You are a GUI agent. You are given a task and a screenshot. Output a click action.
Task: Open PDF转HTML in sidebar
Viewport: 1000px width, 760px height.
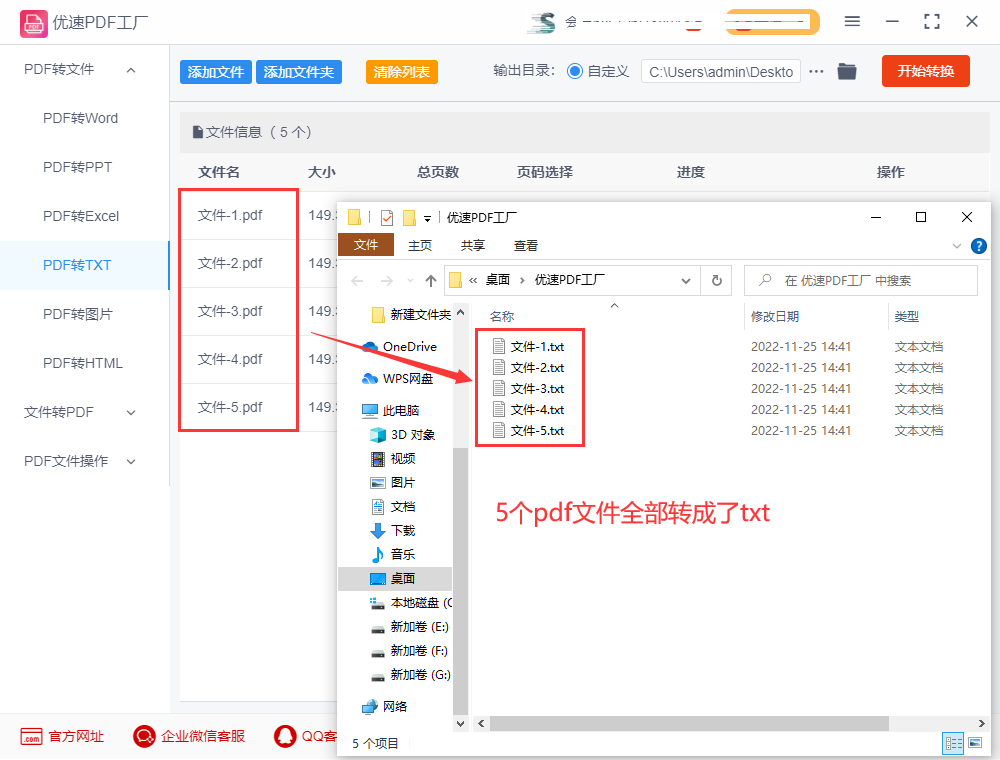[x=82, y=363]
